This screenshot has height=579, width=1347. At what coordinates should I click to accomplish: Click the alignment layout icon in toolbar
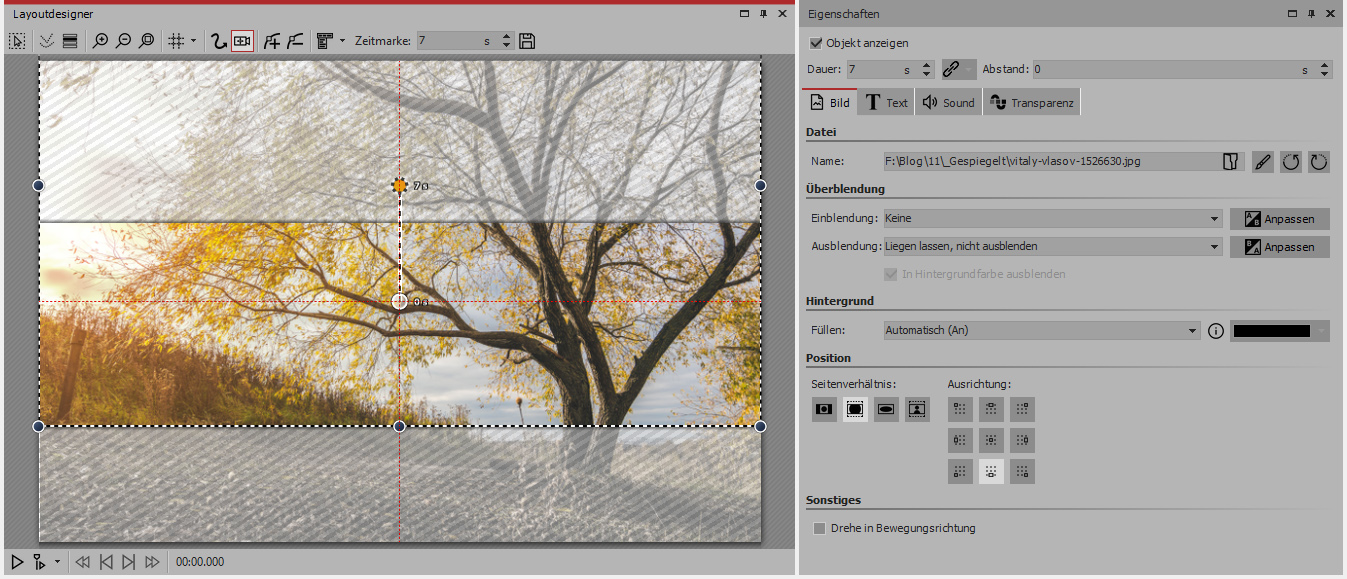point(324,41)
